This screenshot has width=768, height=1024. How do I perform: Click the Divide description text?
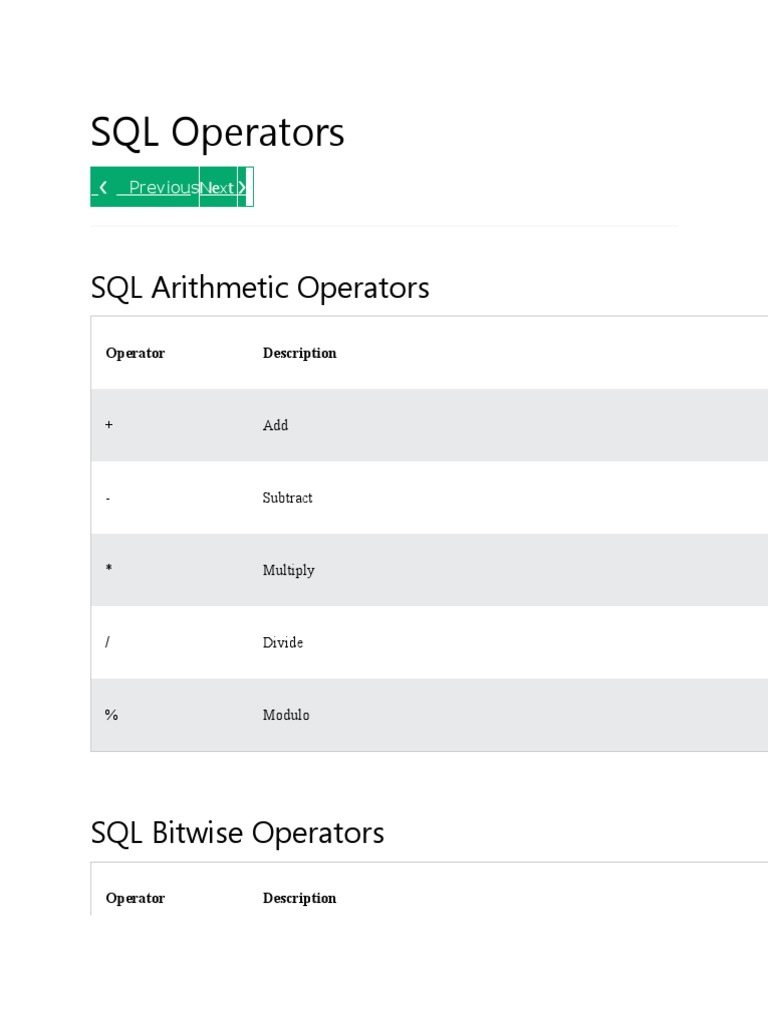(x=282, y=642)
